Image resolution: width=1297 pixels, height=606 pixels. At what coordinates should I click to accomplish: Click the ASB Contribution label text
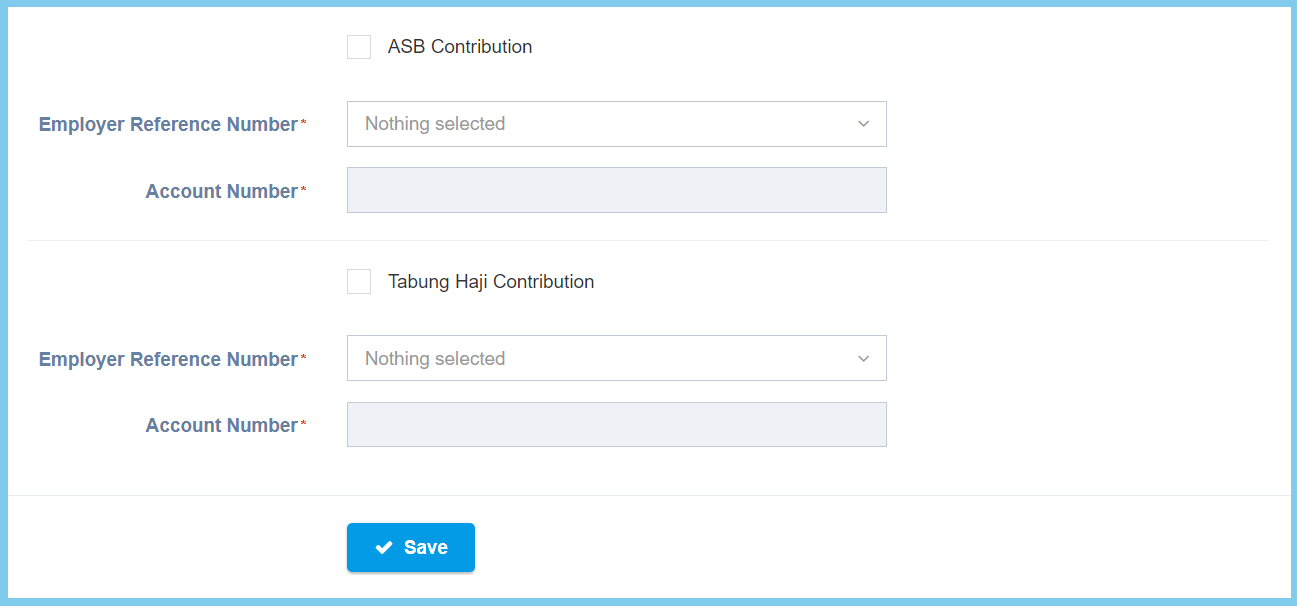click(x=460, y=47)
